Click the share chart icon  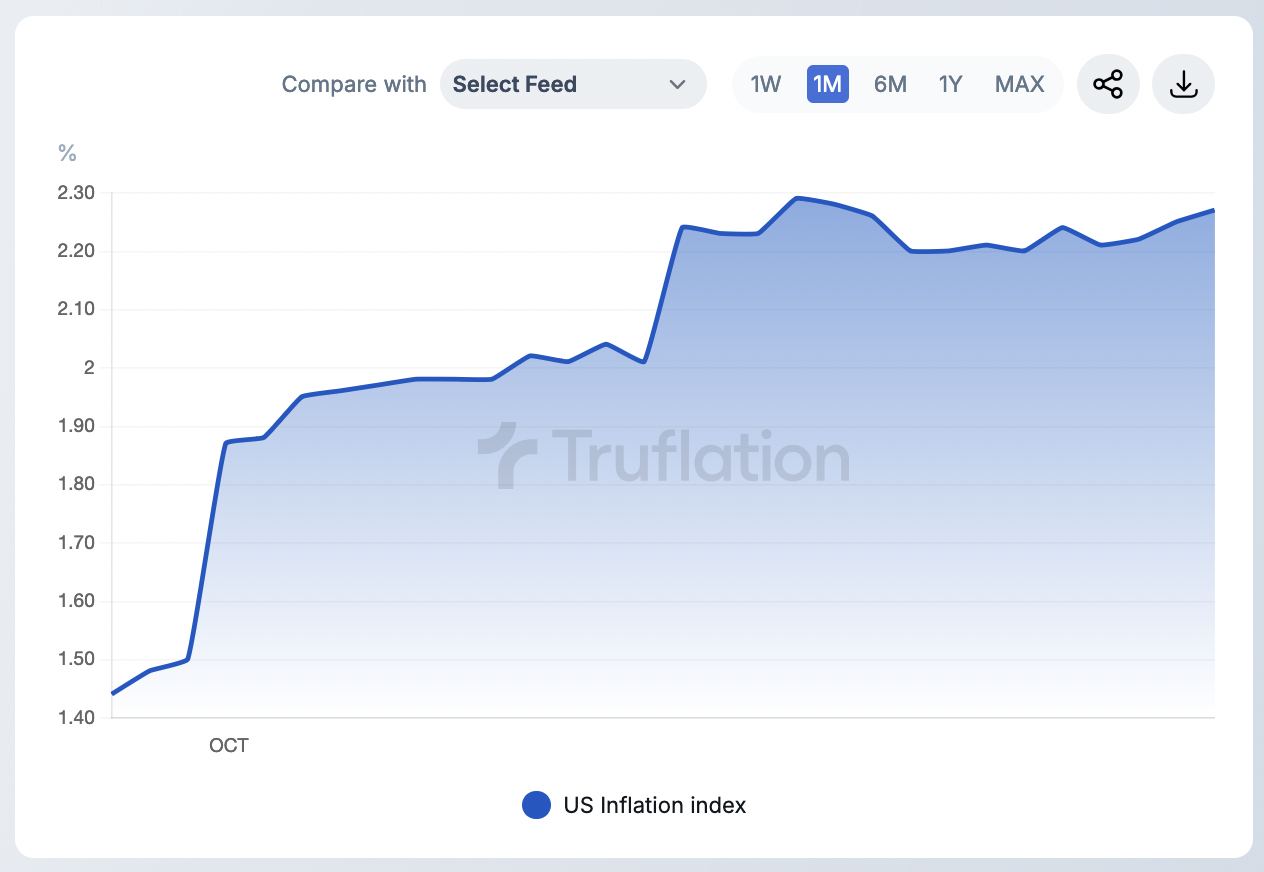[x=1108, y=84]
